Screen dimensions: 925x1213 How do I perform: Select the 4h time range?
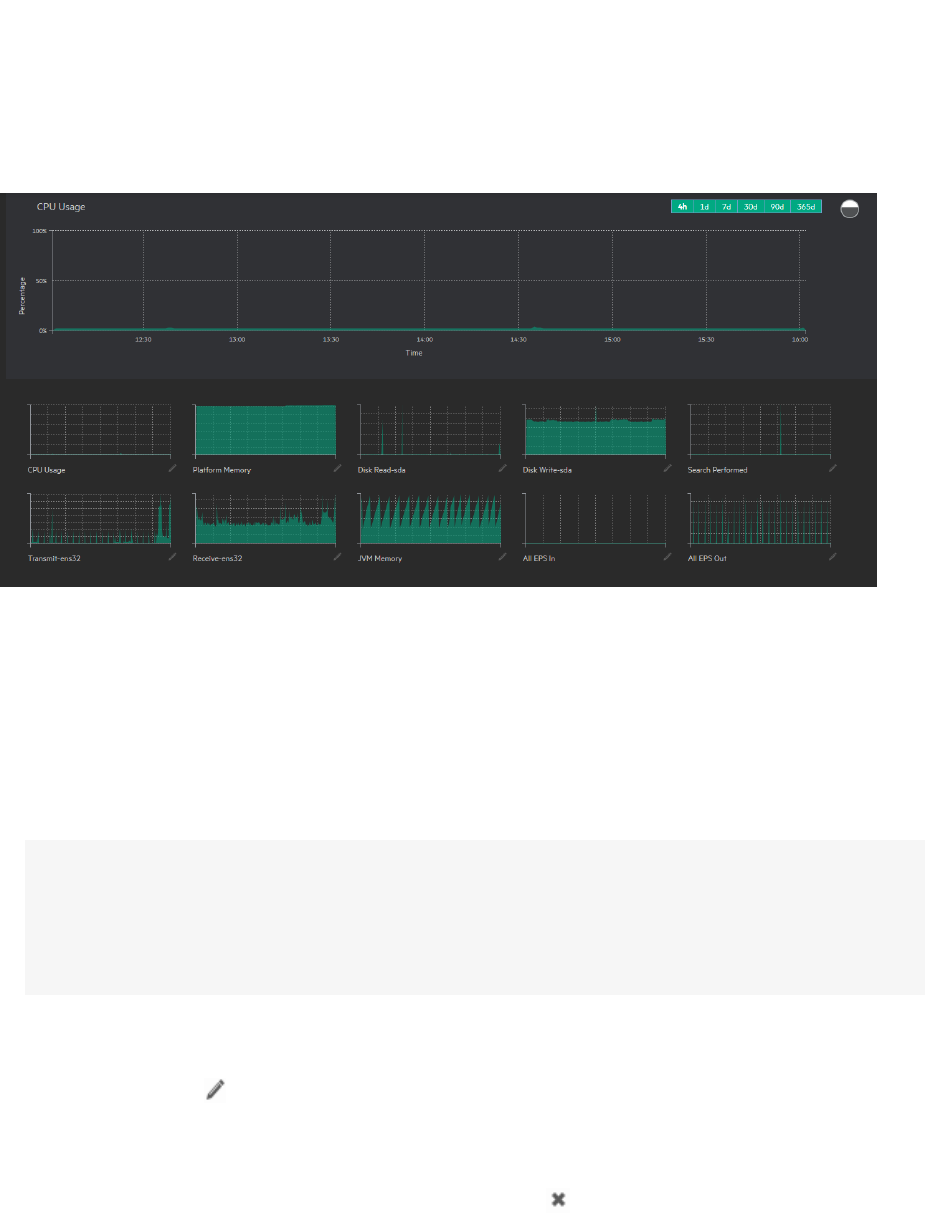coord(682,207)
